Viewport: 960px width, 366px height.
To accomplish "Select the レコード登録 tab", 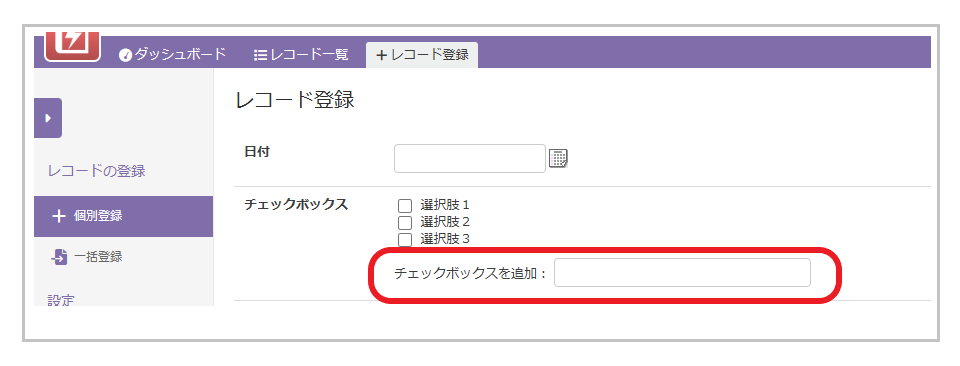I will coord(422,54).
